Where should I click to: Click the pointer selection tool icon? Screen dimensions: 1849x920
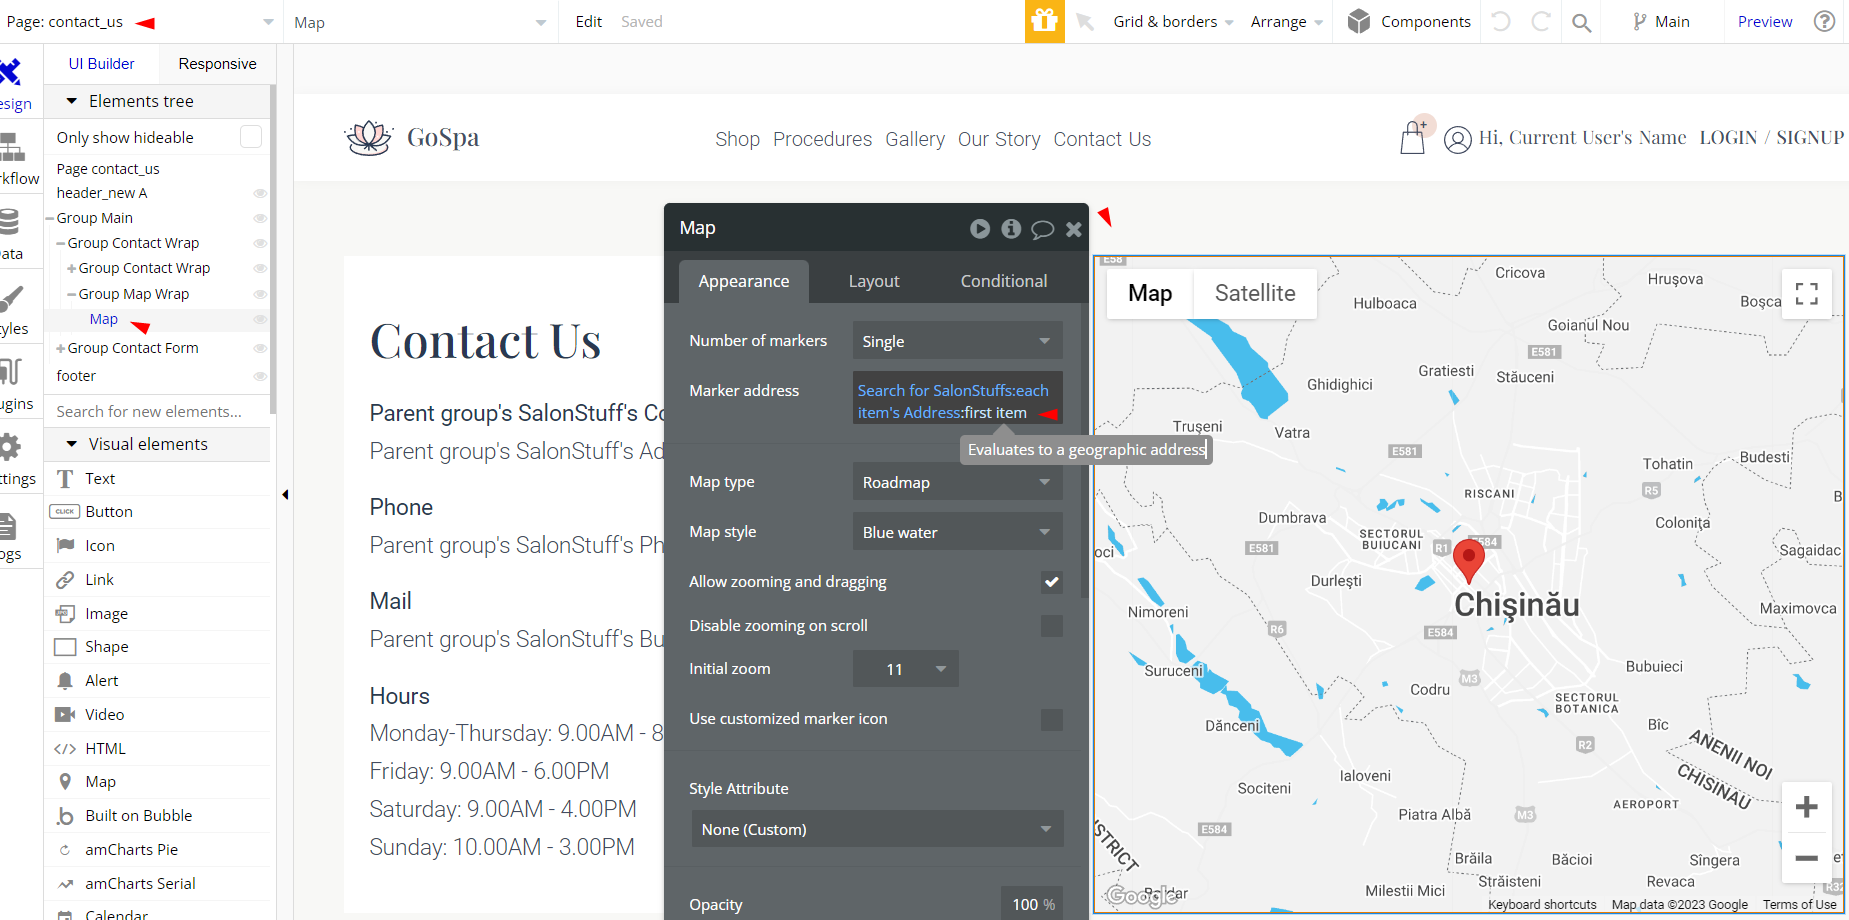pyautogui.click(x=1085, y=21)
